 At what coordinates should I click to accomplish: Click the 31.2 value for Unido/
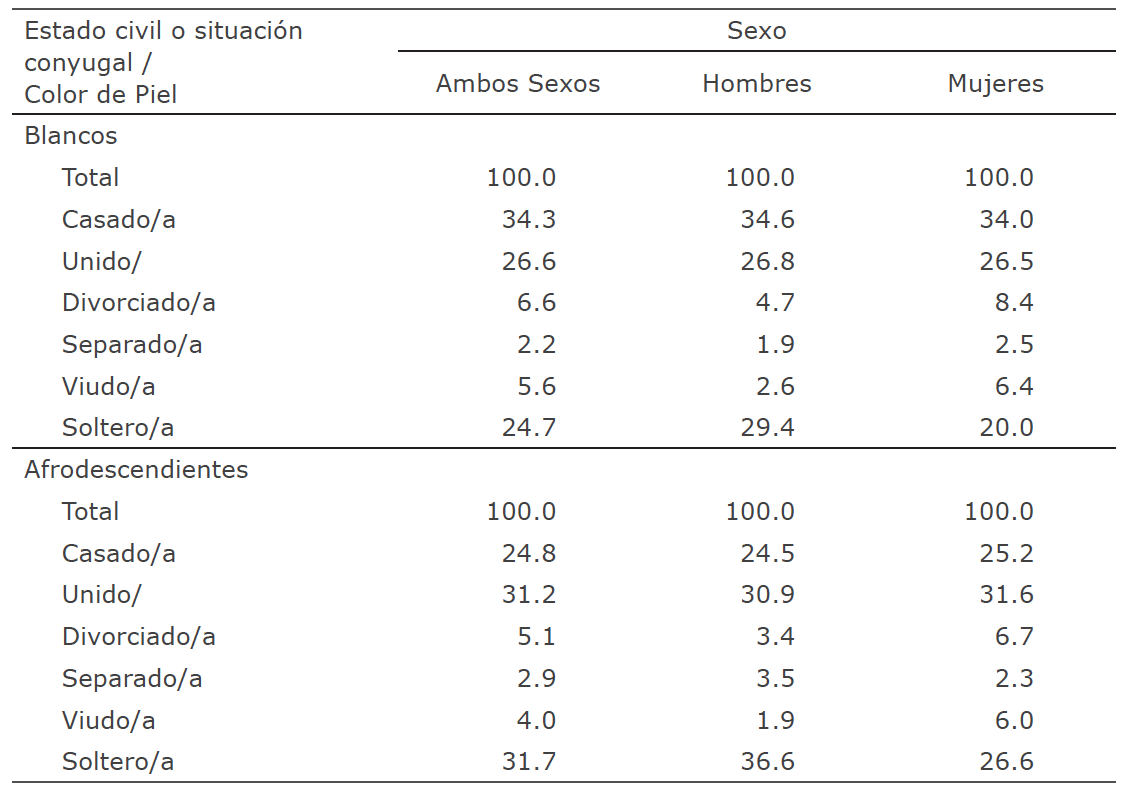coord(529,595)
